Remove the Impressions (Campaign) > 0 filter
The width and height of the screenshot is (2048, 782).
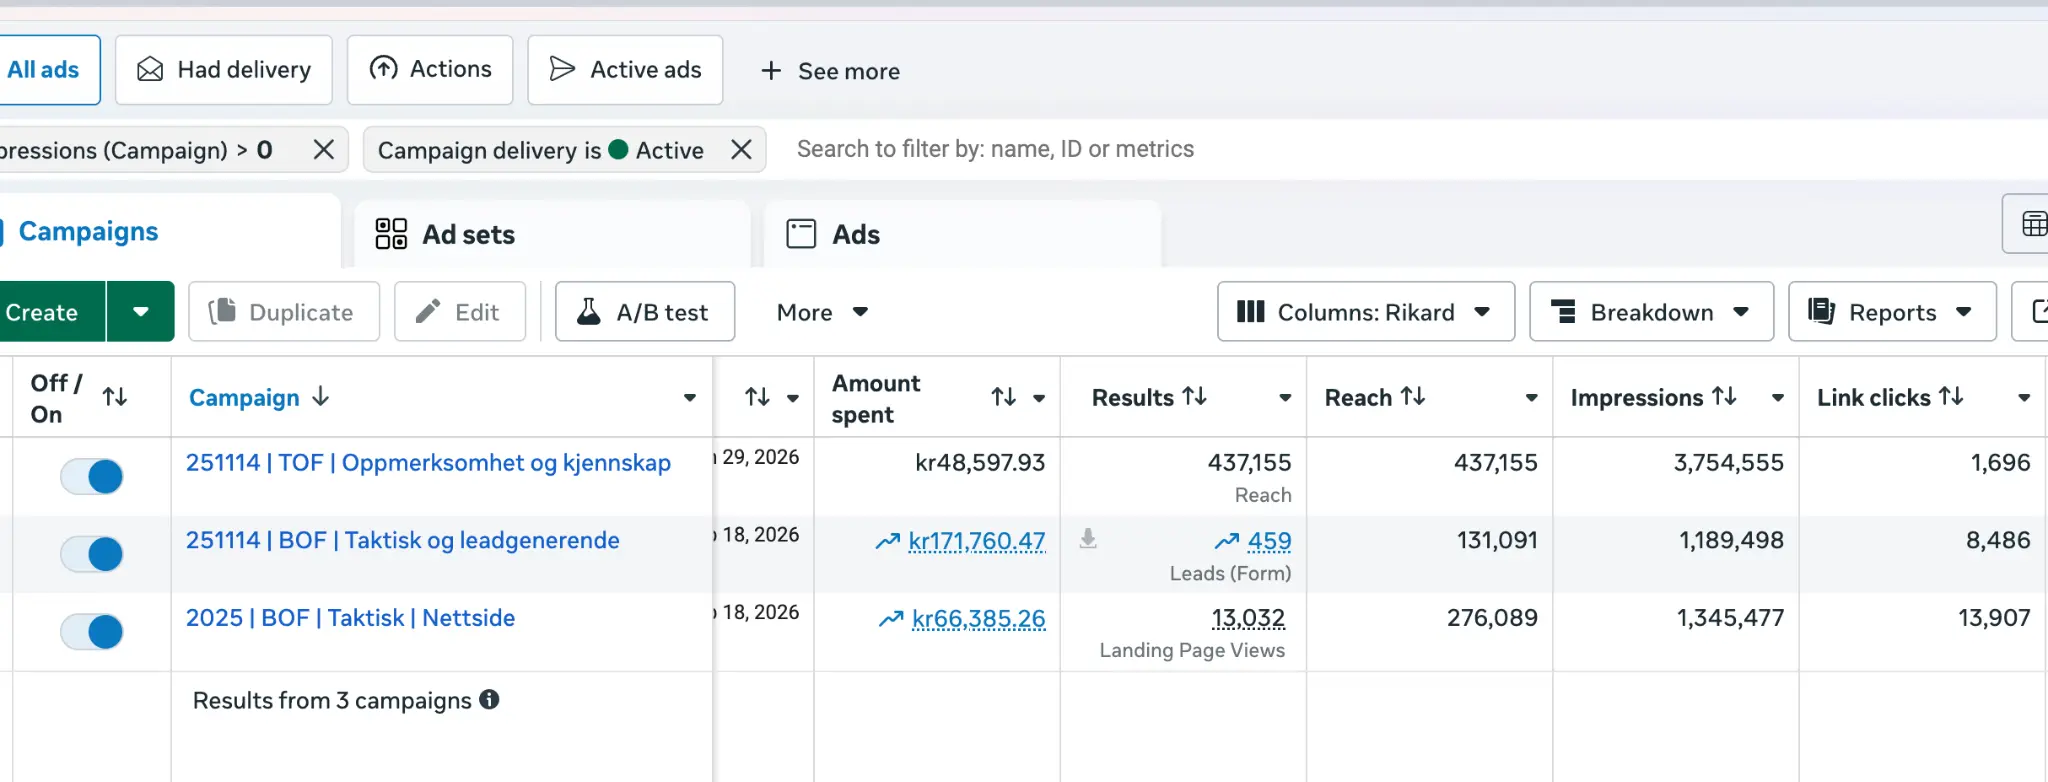click(323, 149)
